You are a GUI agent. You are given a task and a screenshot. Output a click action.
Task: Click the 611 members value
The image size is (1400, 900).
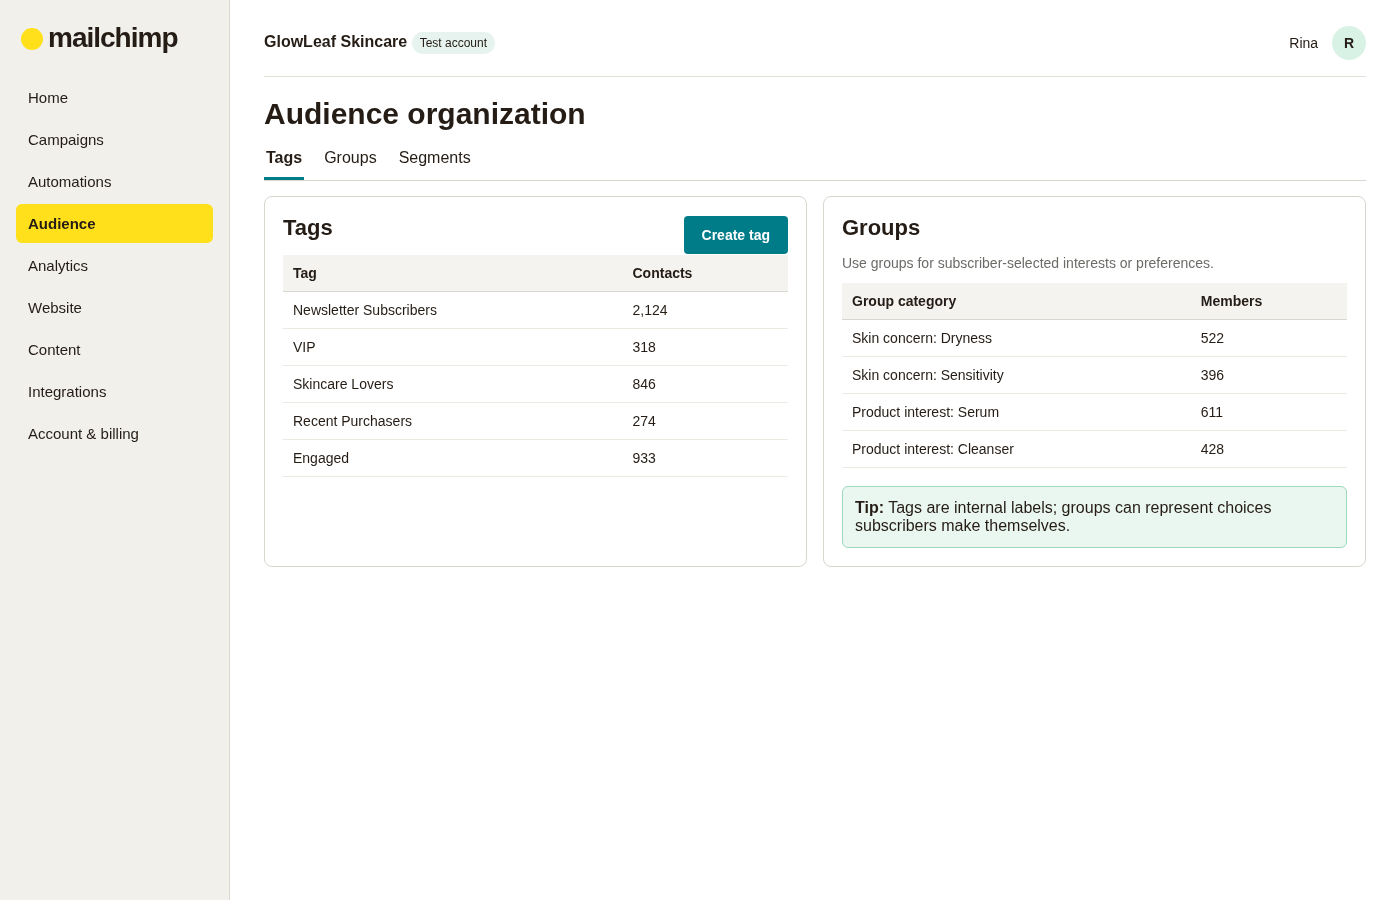click(x=1212, y=412)
